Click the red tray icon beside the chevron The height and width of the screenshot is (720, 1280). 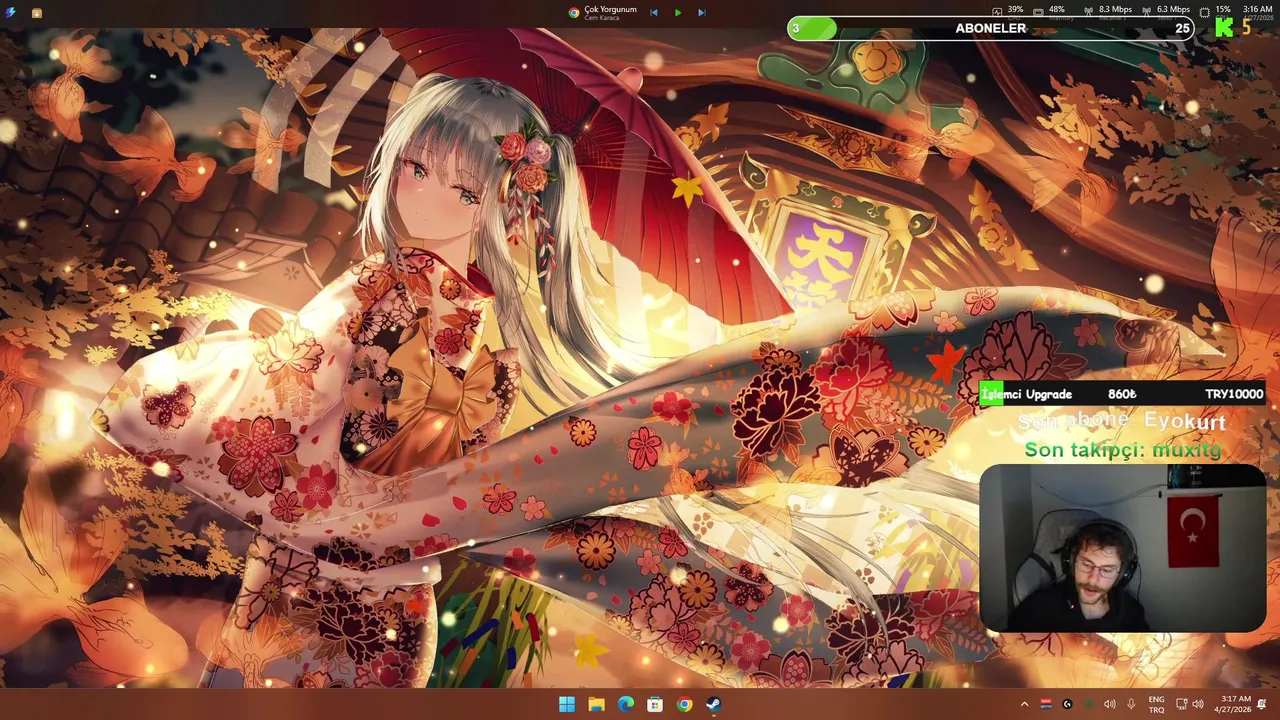(x=1046, y=704)
